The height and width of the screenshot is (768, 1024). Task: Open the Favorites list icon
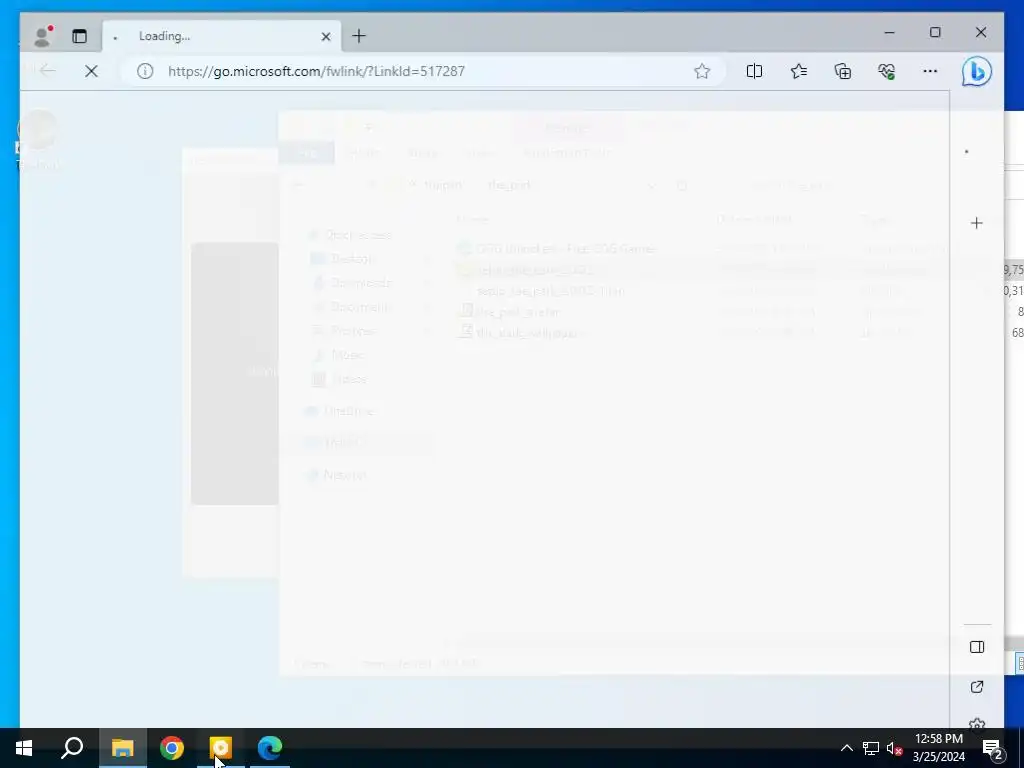tap(799, 71)
